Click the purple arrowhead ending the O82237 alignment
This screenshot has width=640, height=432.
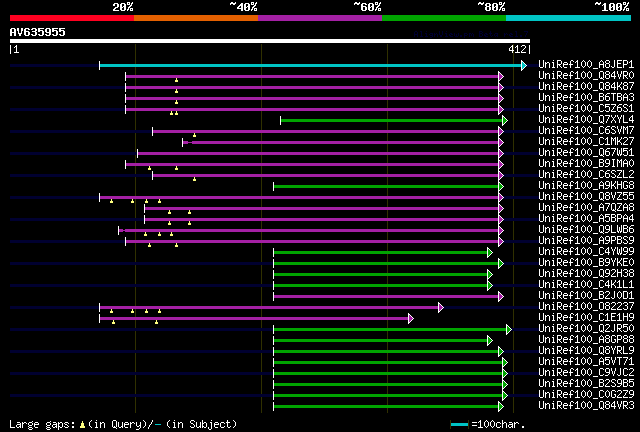click(441, 307)
